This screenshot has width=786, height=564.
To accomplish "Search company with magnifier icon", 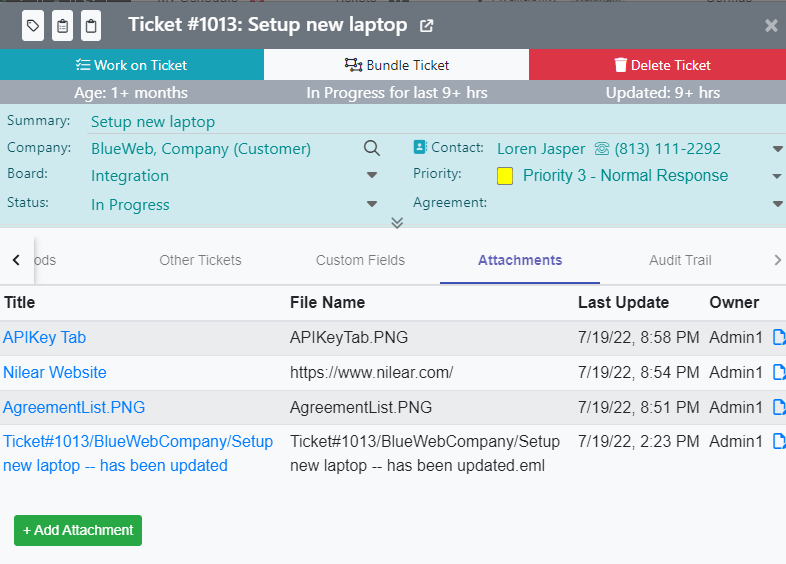I will coord(371,148).
